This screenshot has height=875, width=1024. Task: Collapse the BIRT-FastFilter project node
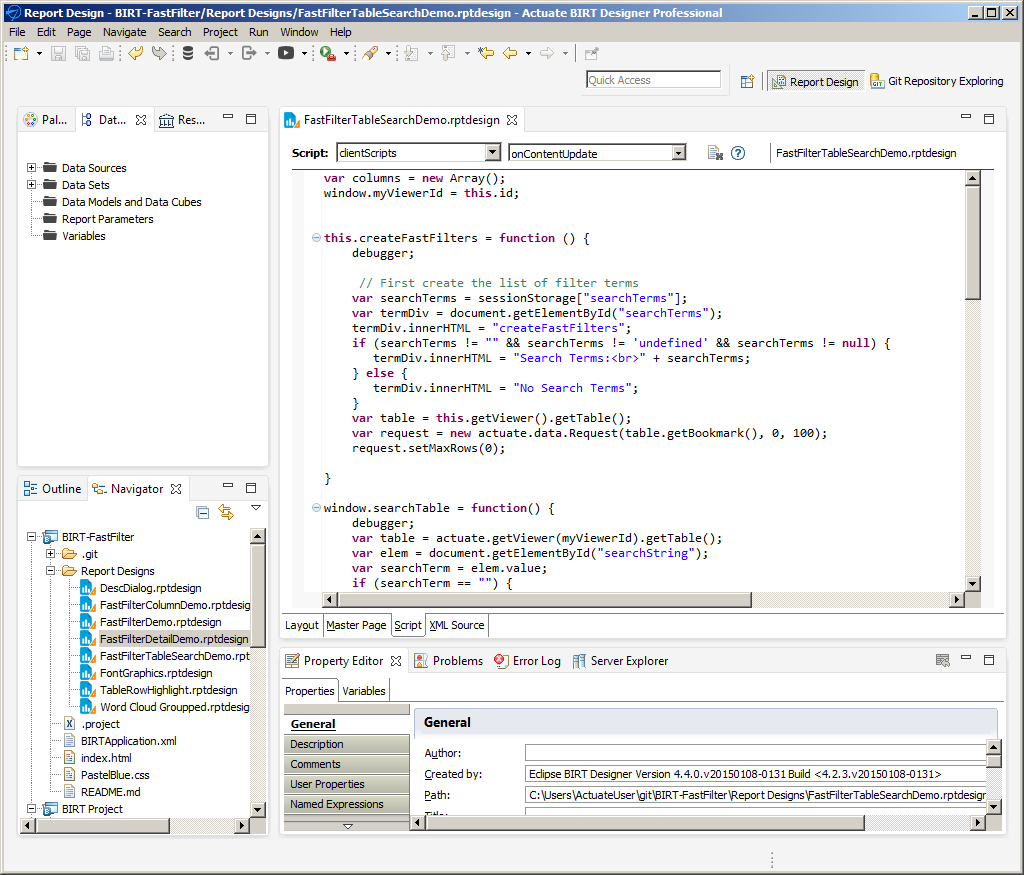point(31,537)
